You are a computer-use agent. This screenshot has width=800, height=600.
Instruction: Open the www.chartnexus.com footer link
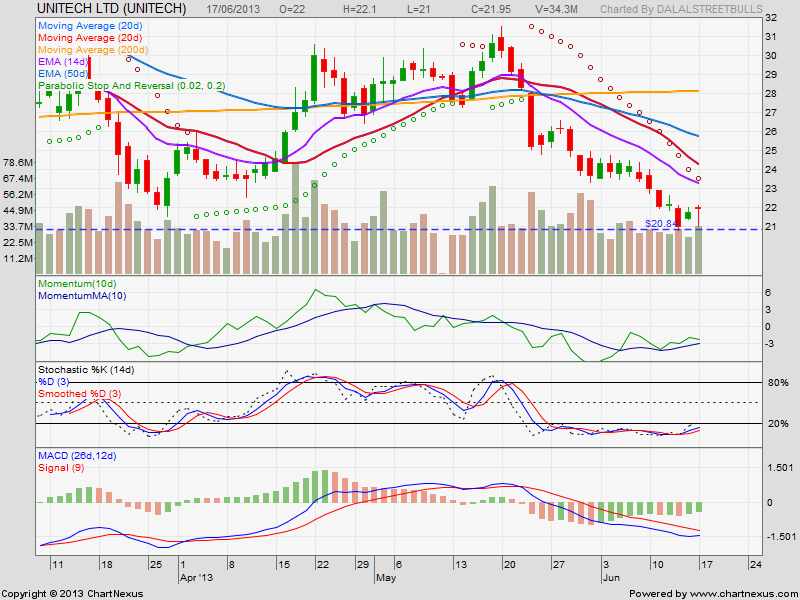tap(743, 594)
